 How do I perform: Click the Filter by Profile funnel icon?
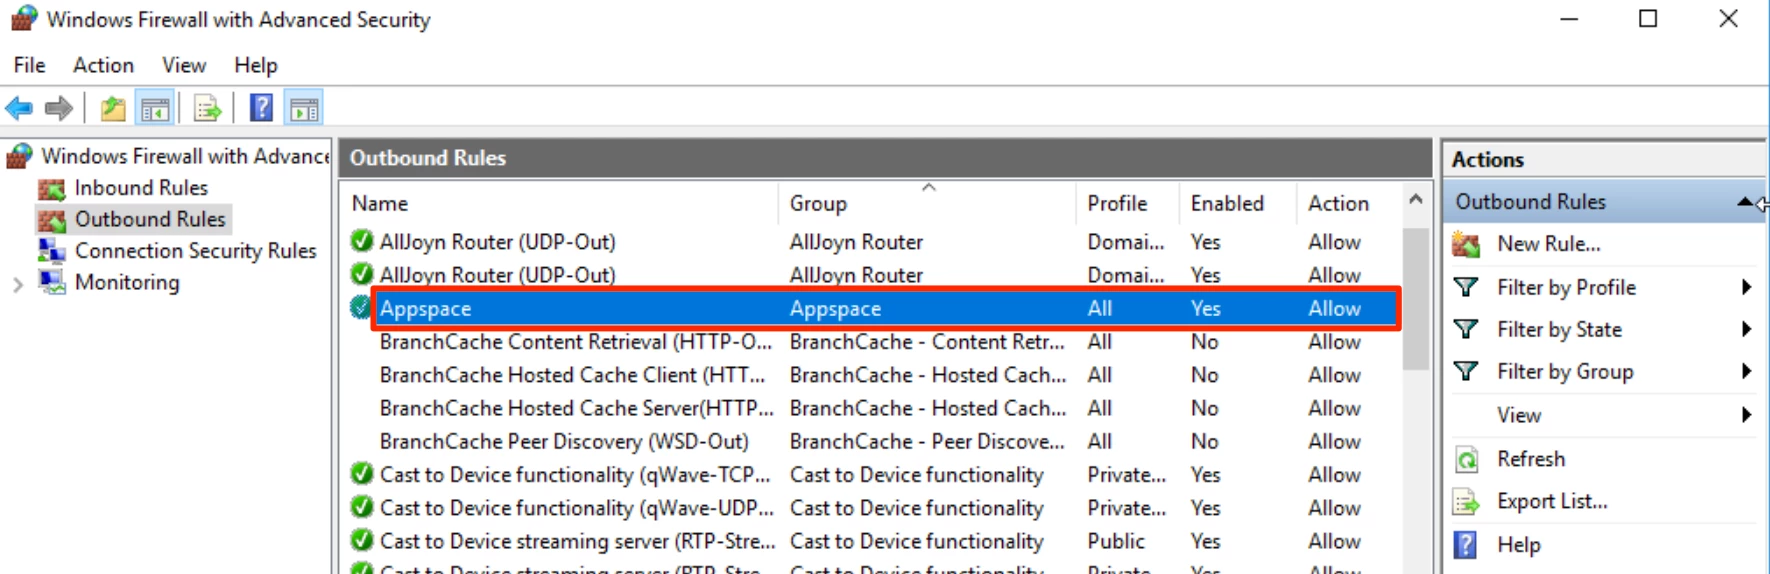pyautogui.click(x=1466, y=288)
